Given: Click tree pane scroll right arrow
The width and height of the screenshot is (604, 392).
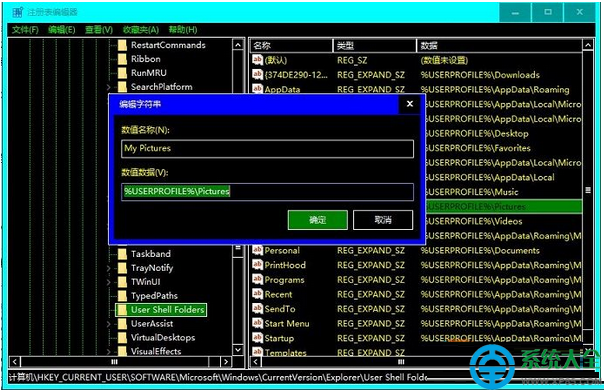Looking at the screenshot, I should (226, 362).
